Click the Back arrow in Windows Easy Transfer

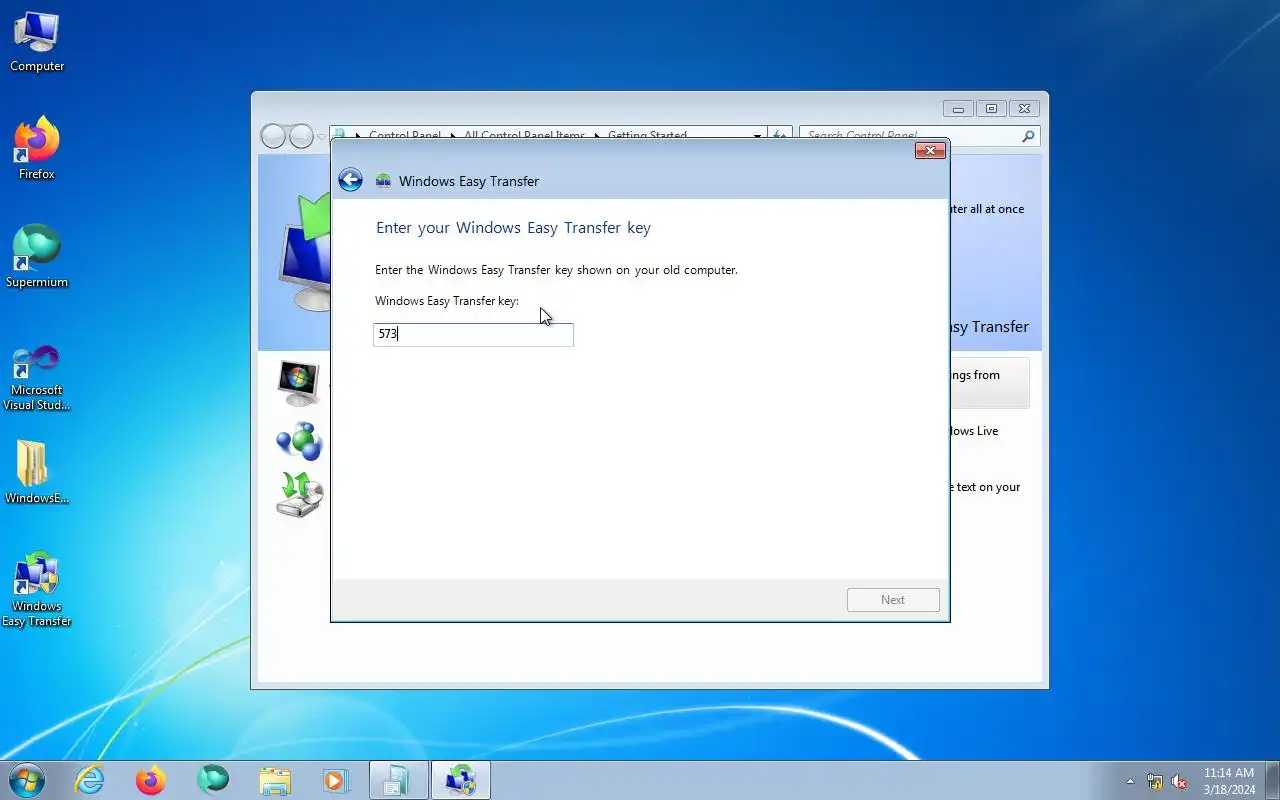tap(350, 180)
